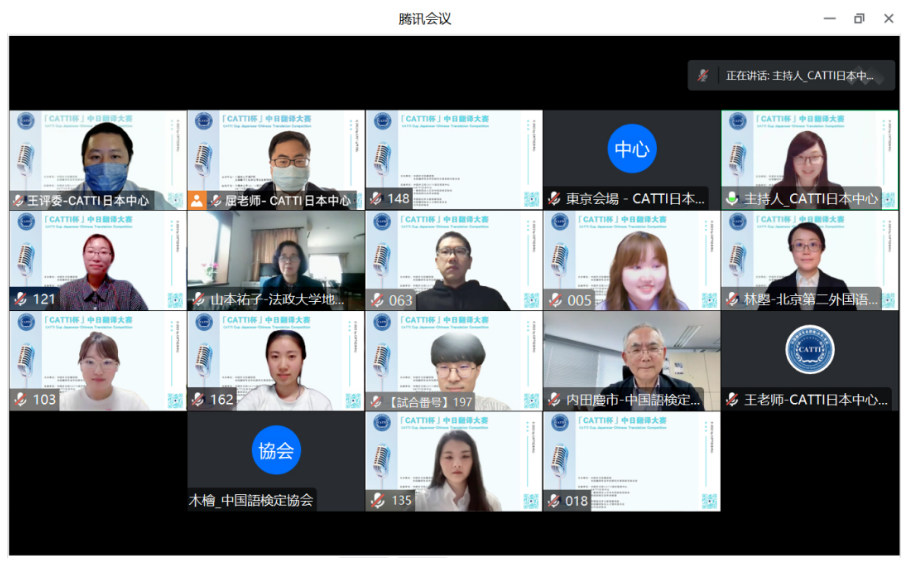Click the name label 【試合番号】197

429,401
